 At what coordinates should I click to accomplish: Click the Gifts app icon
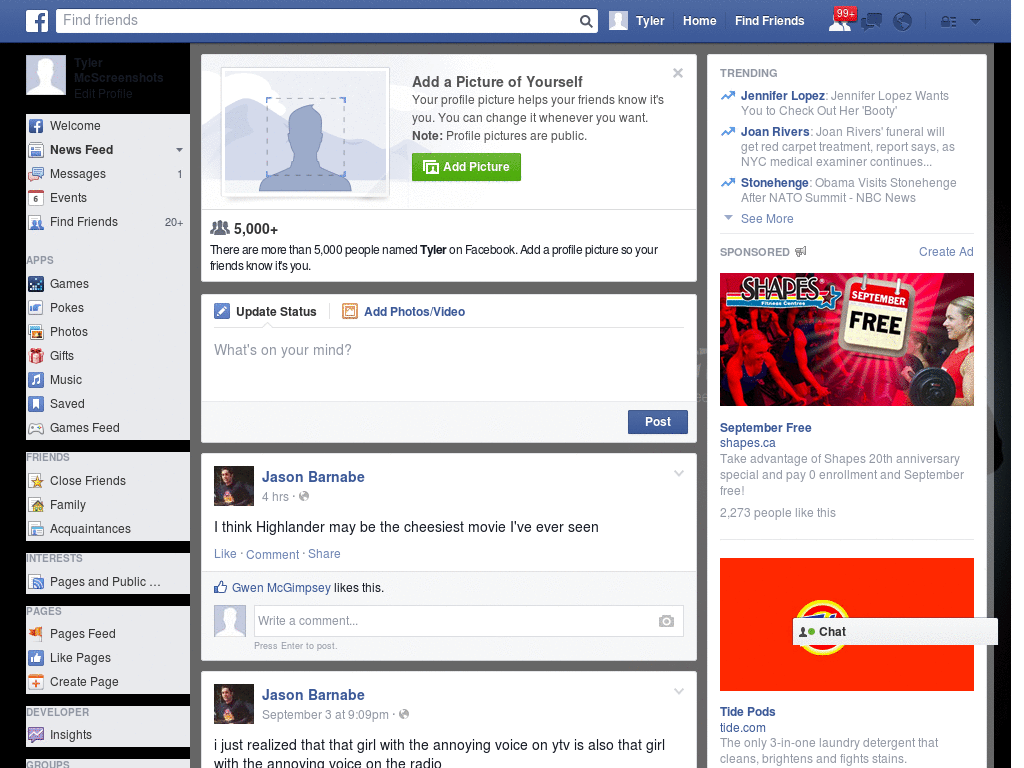click(x=37, y=356)
